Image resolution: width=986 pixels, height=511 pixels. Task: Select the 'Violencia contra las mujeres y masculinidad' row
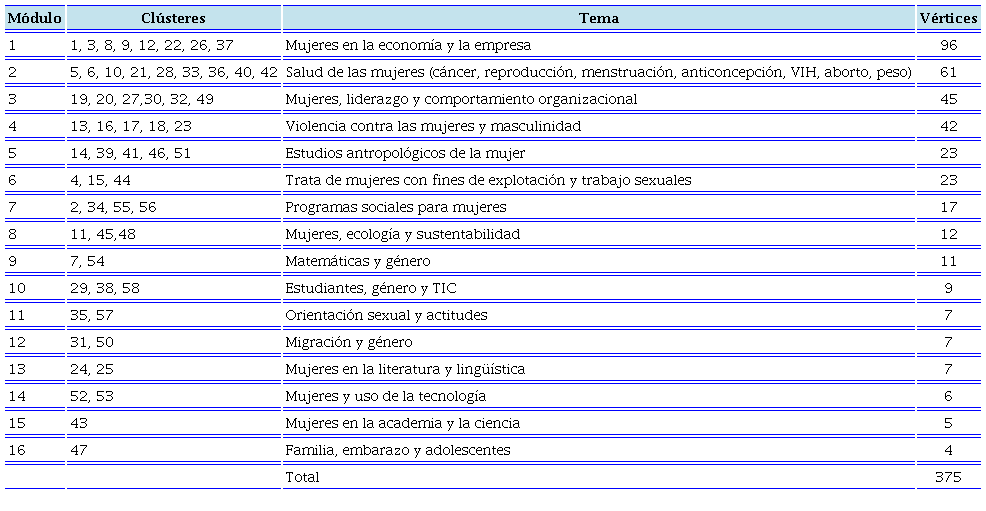[x=433, y=126]
